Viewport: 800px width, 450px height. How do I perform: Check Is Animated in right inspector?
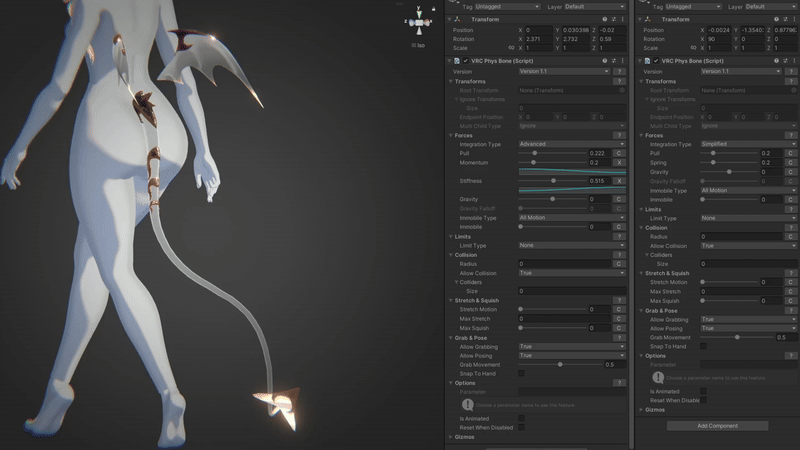704,391
